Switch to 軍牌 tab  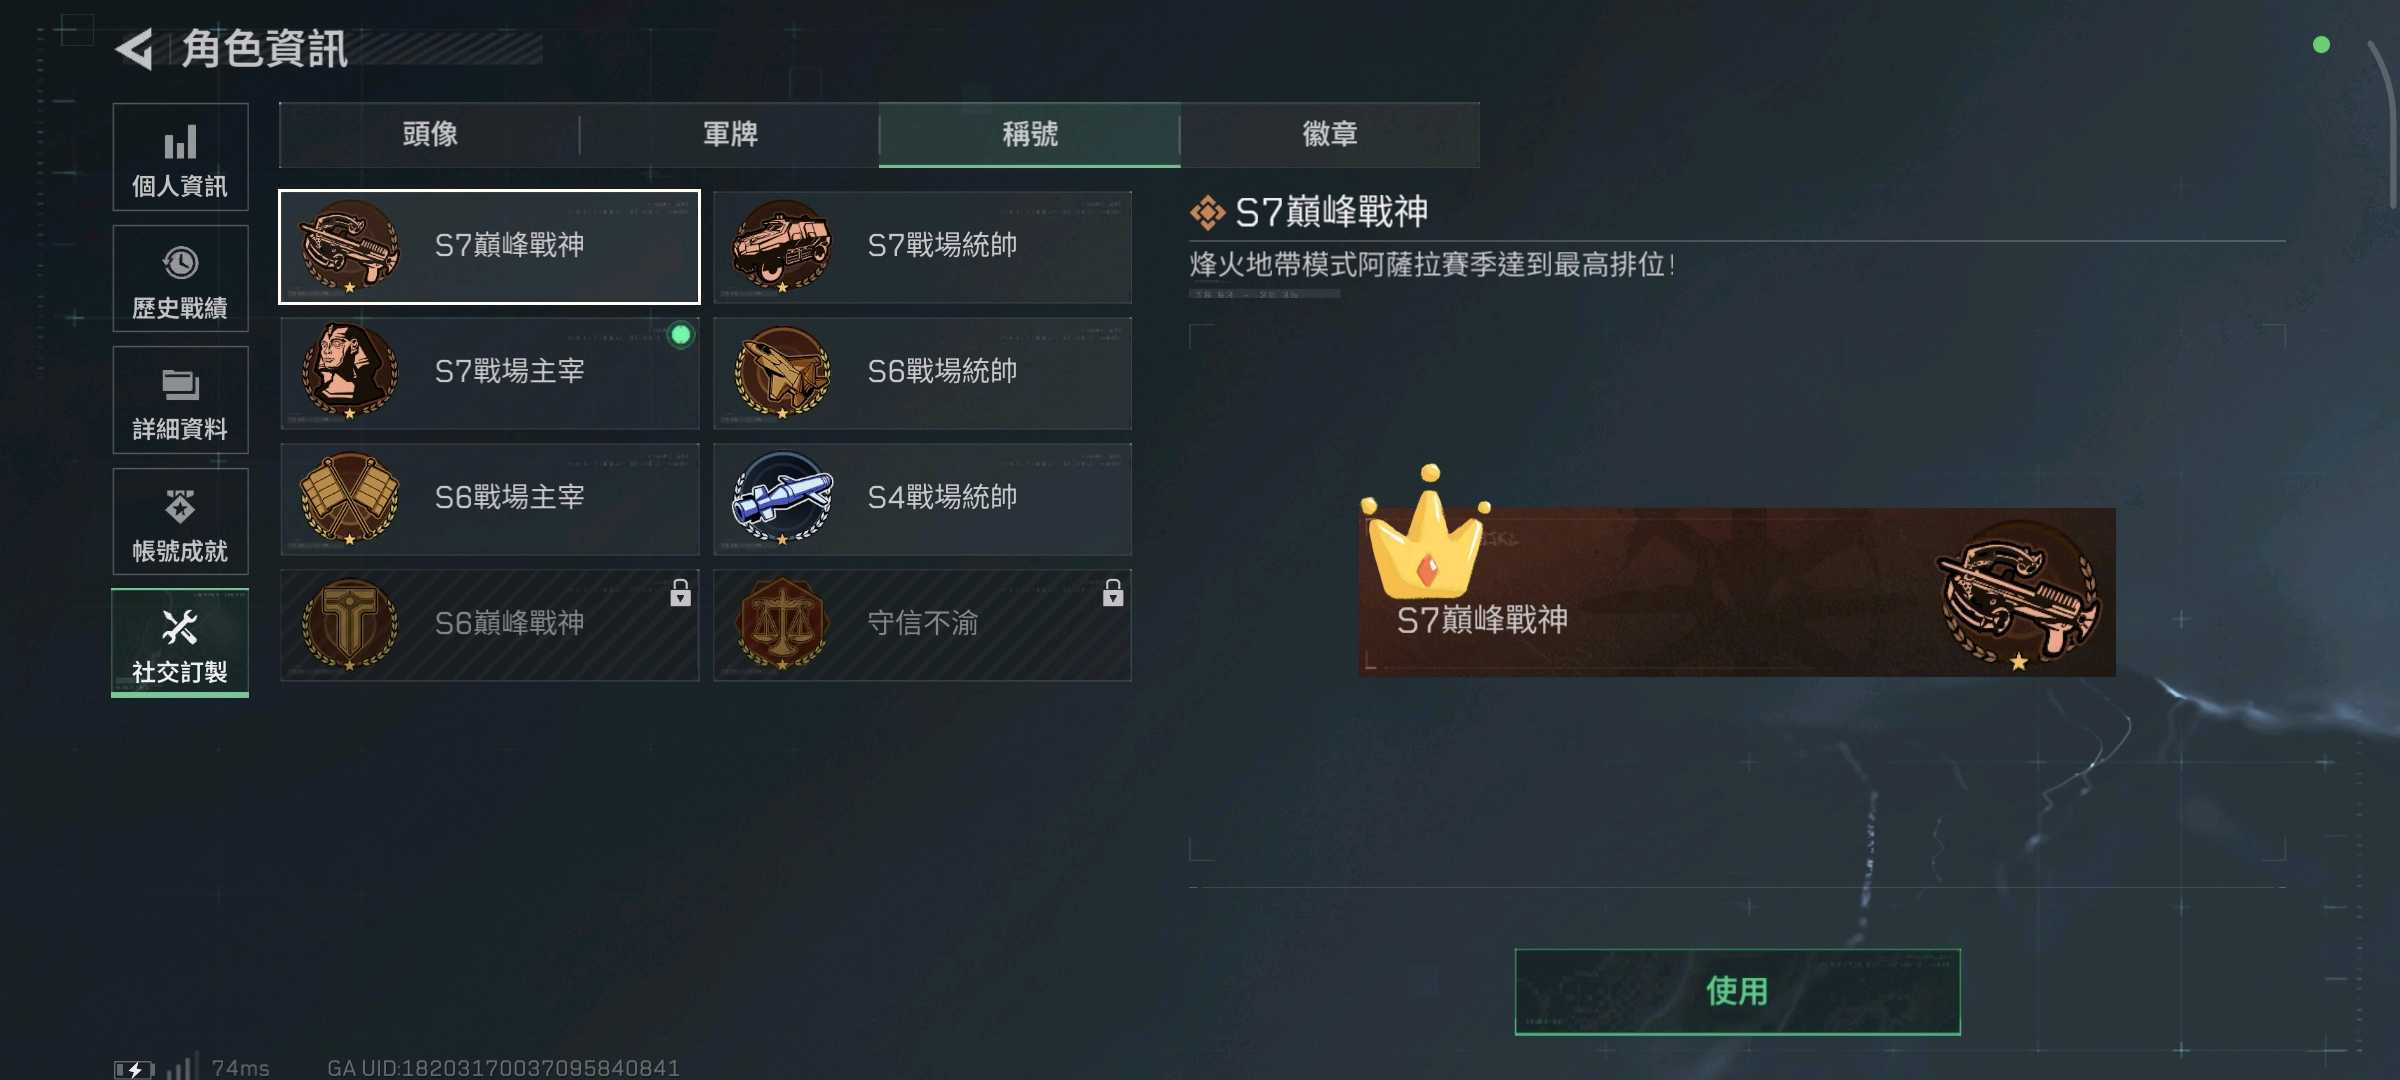click(730, 134)
